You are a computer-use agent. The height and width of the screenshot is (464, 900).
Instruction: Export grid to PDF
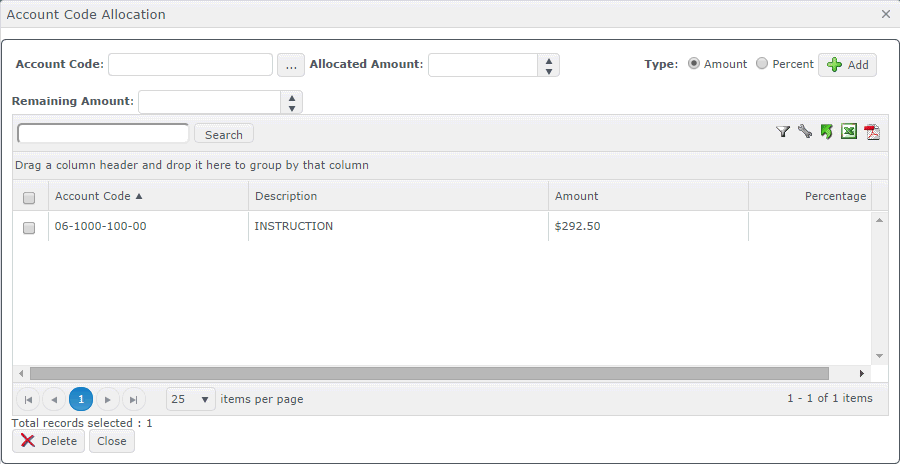[x=872, y=132]
